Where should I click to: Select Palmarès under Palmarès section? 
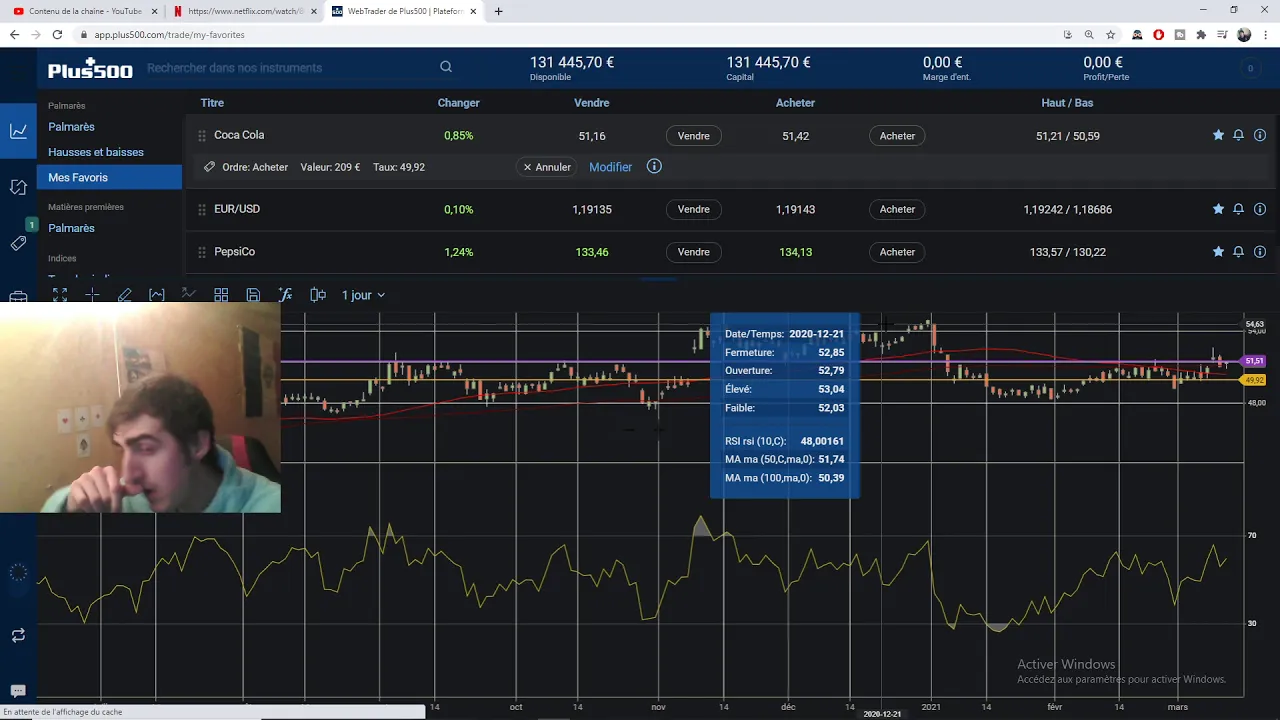point(71,127)
